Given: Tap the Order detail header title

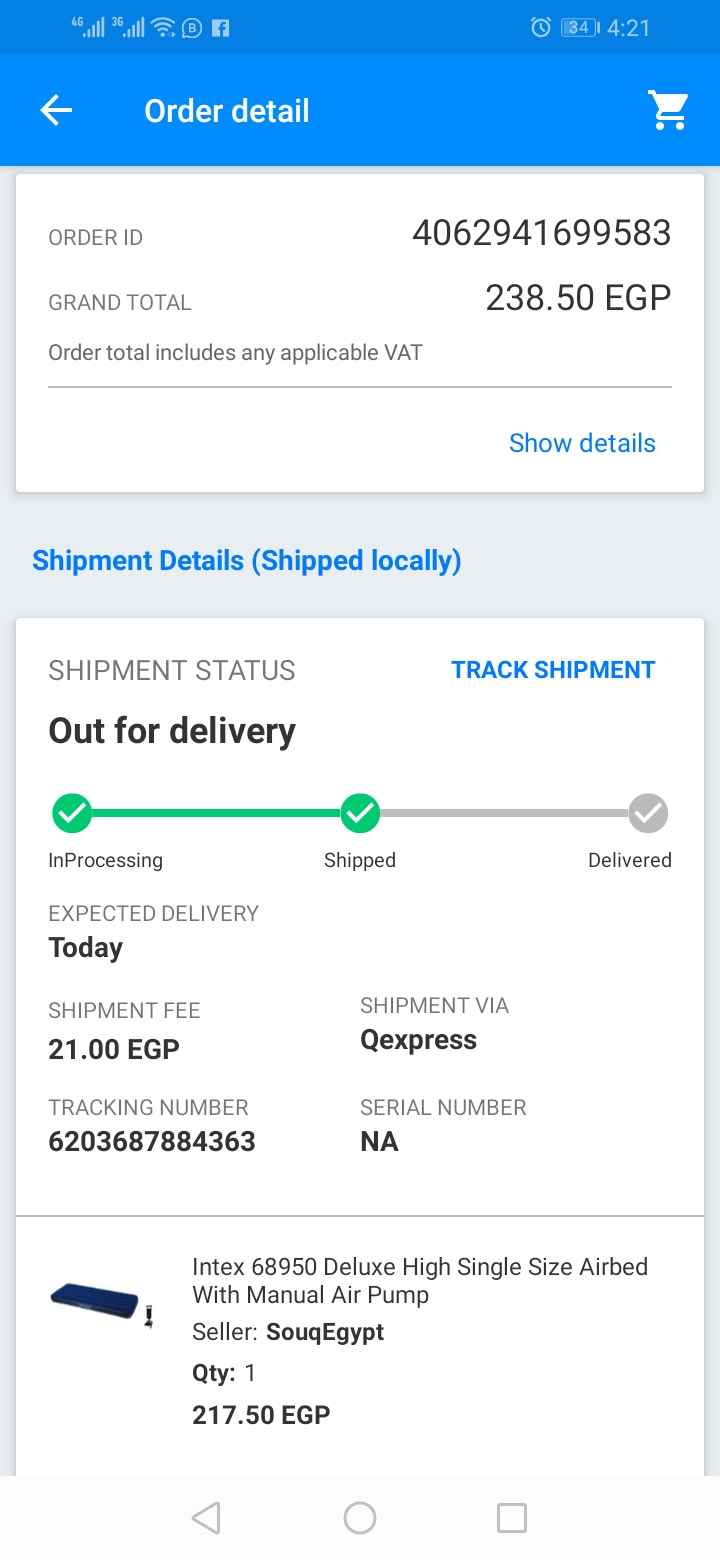Looking at the screenshot, I should tap(227, 110).
